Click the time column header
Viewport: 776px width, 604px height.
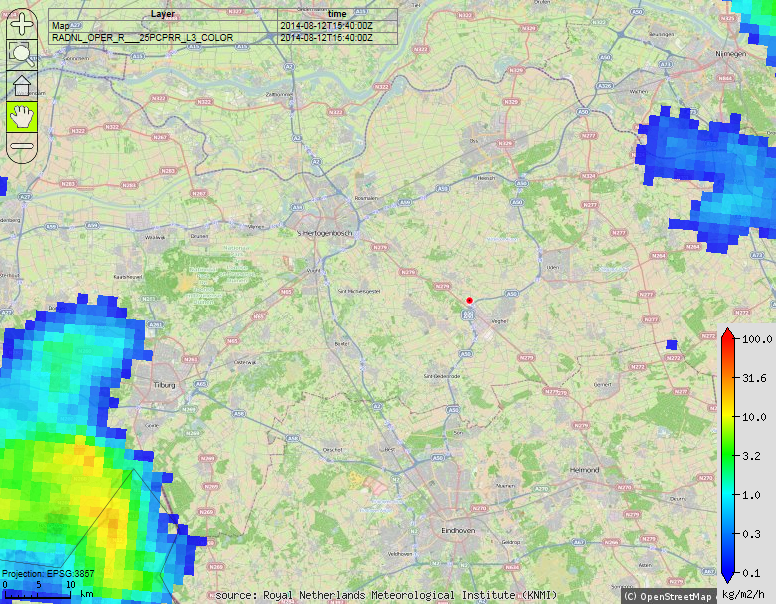pos(337,13)
